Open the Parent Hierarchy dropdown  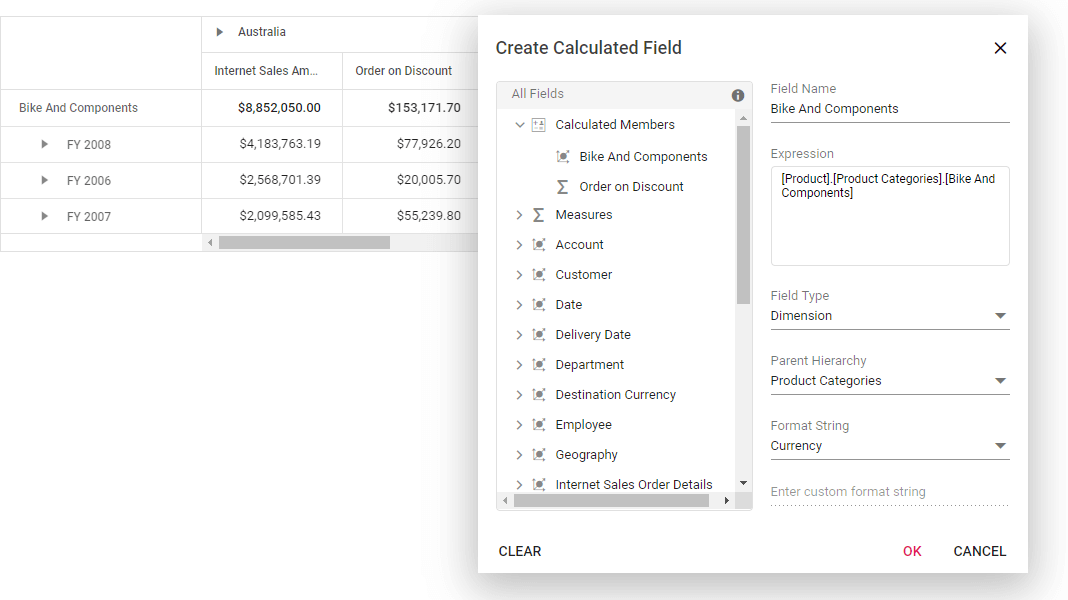[x=1000, y=381]
